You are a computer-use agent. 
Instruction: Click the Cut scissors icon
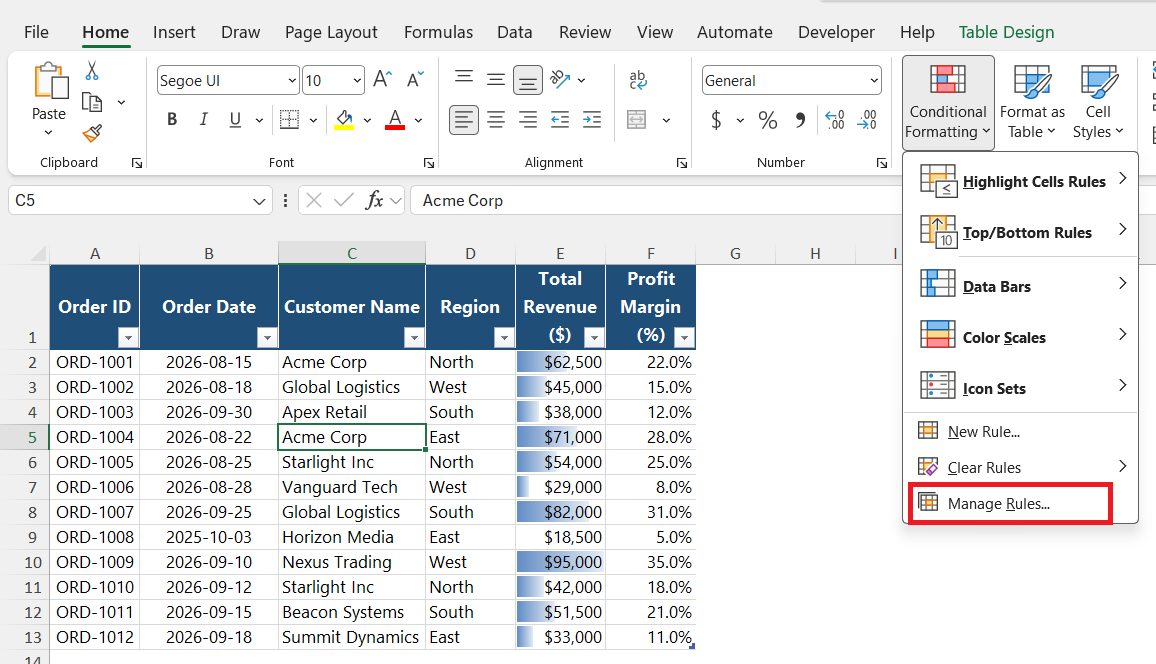[91, 71]
